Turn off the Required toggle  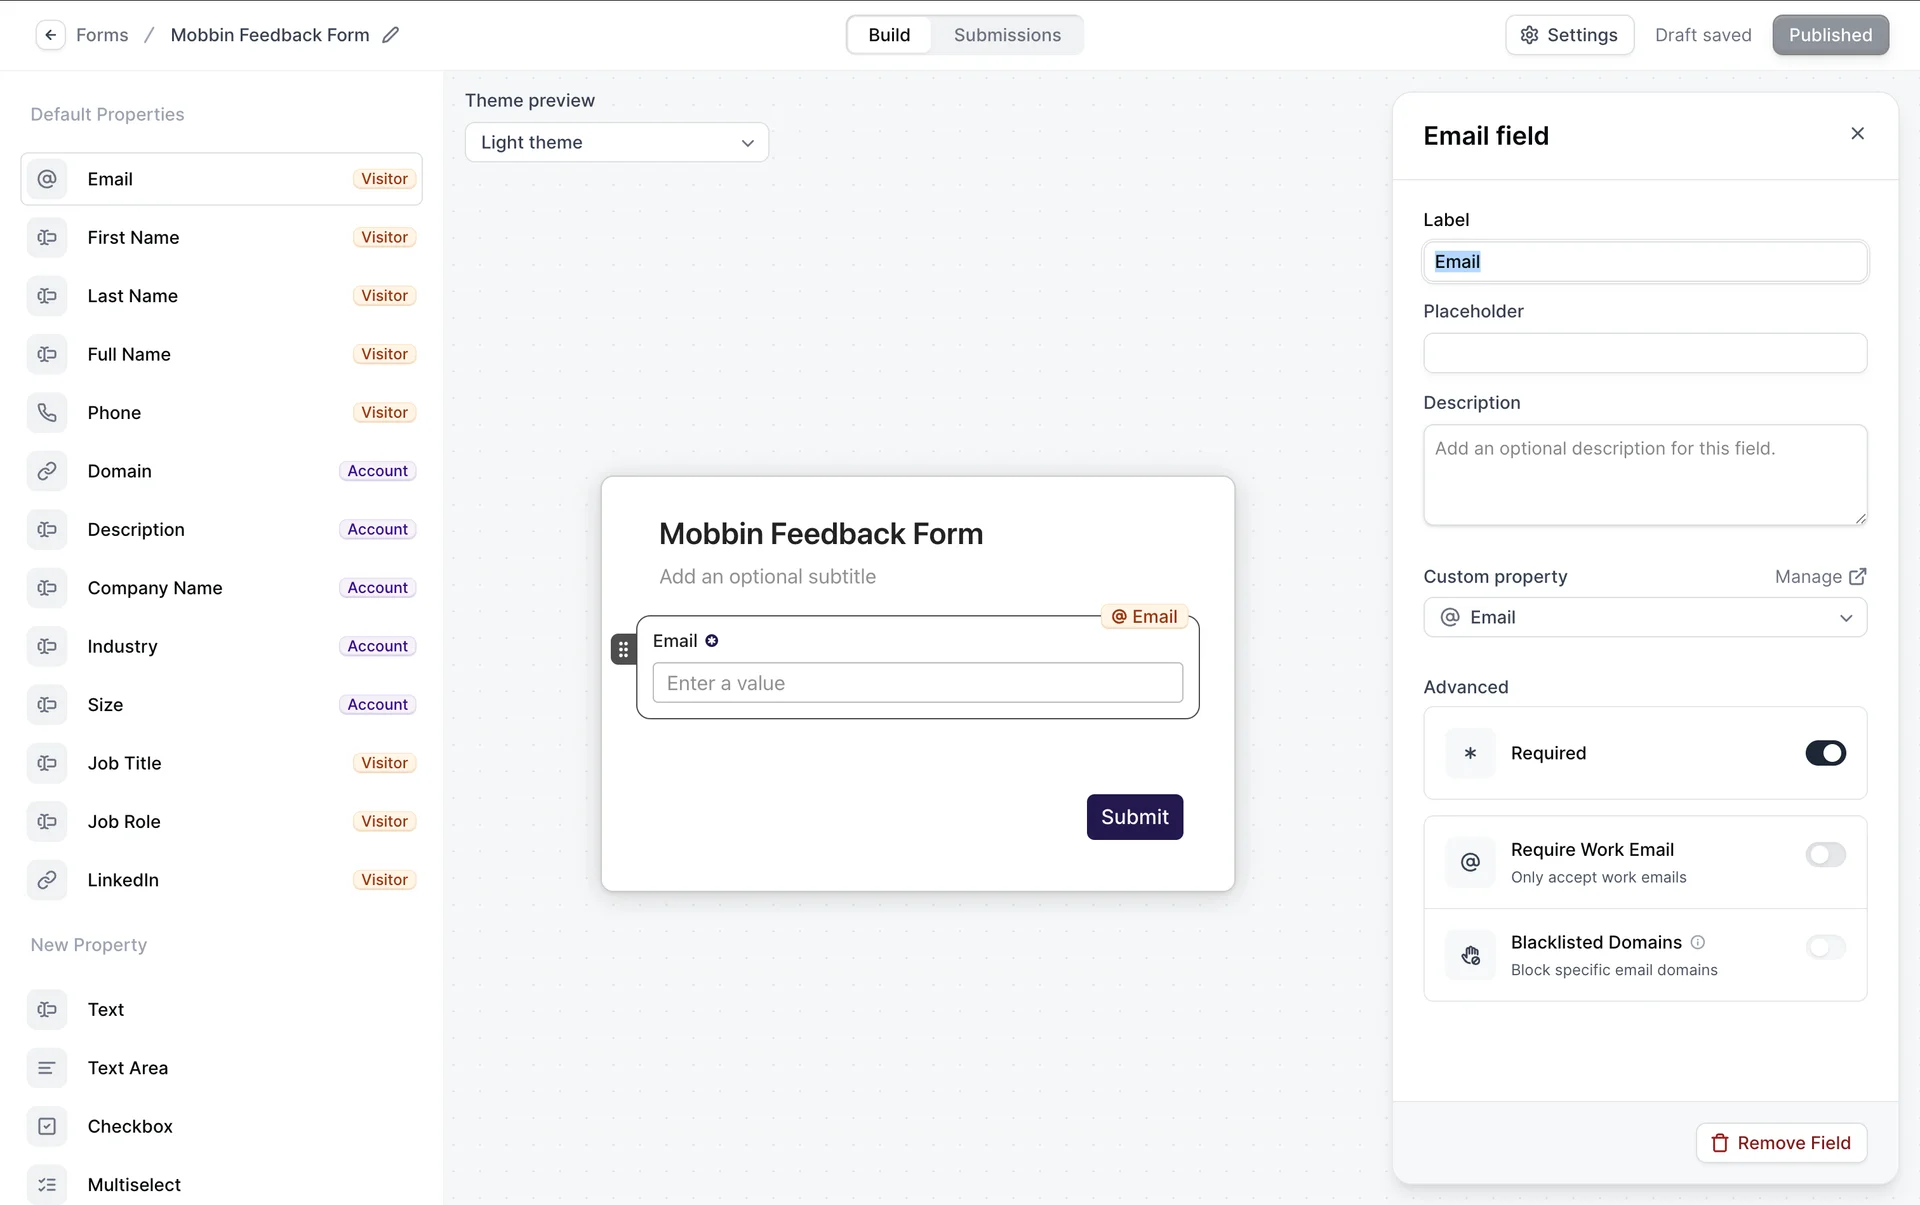point(1825,753)
